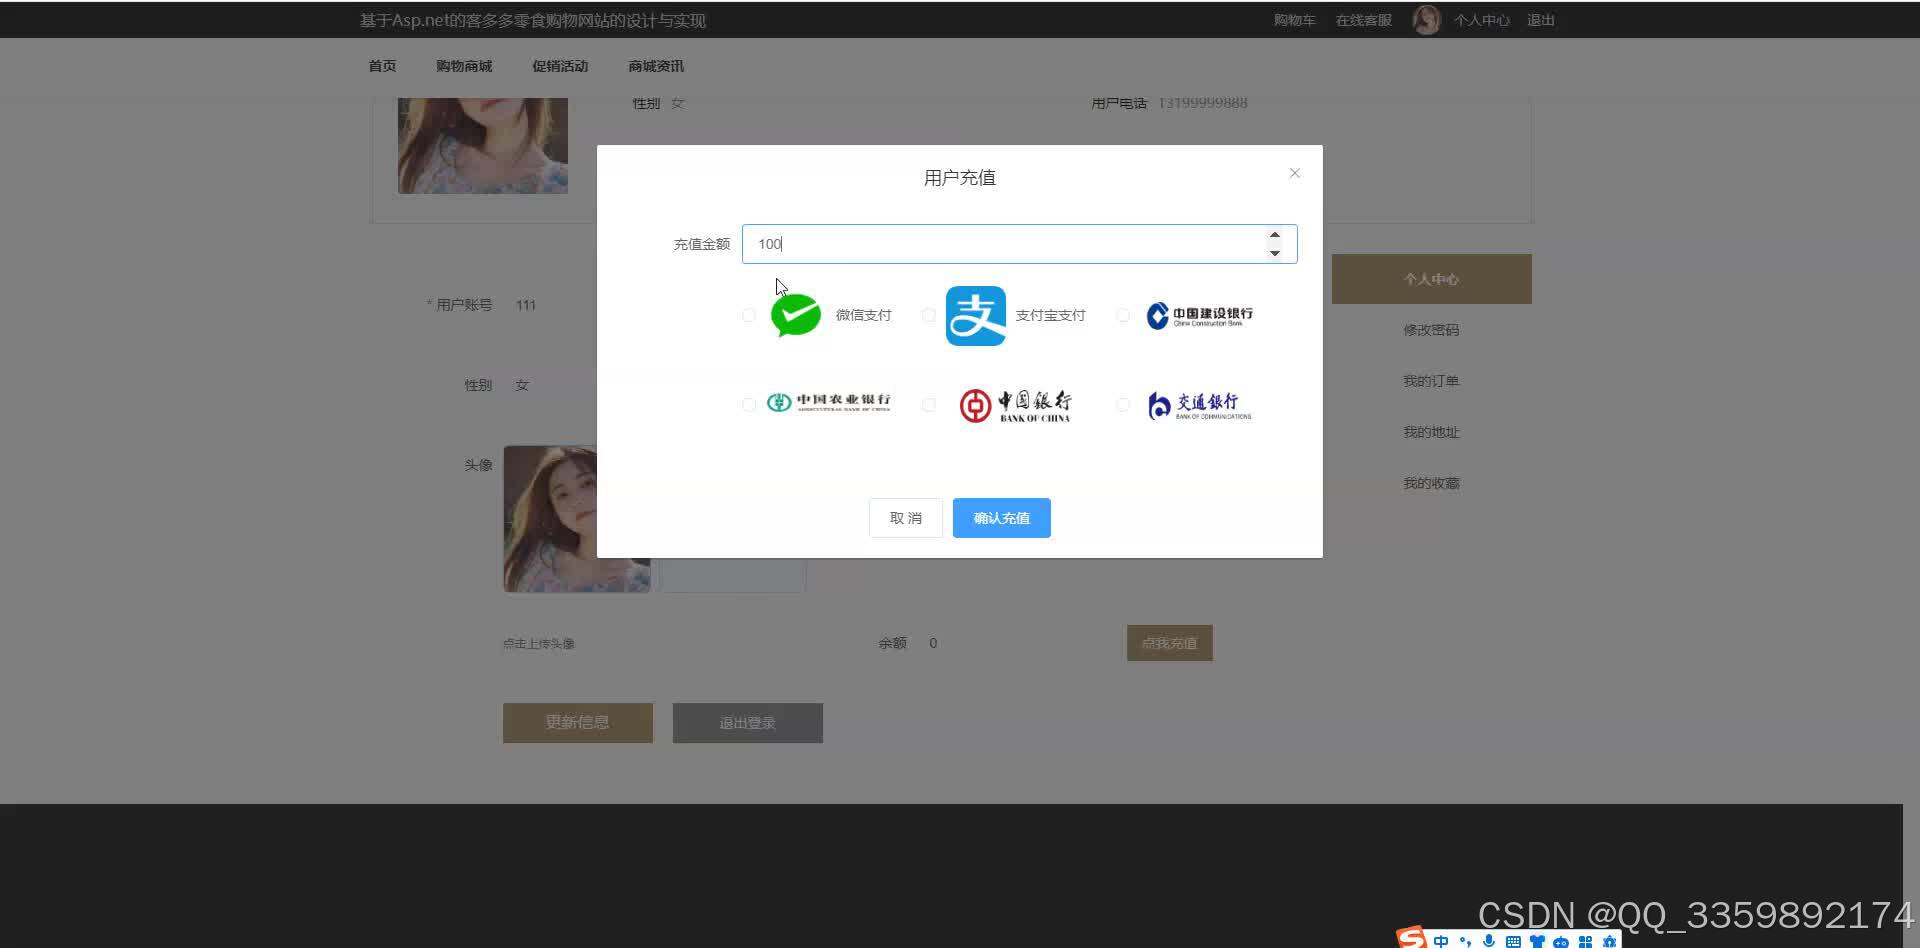Click the IME microphone voice input icon
1920x948 pixels.
click(1489, 941)
